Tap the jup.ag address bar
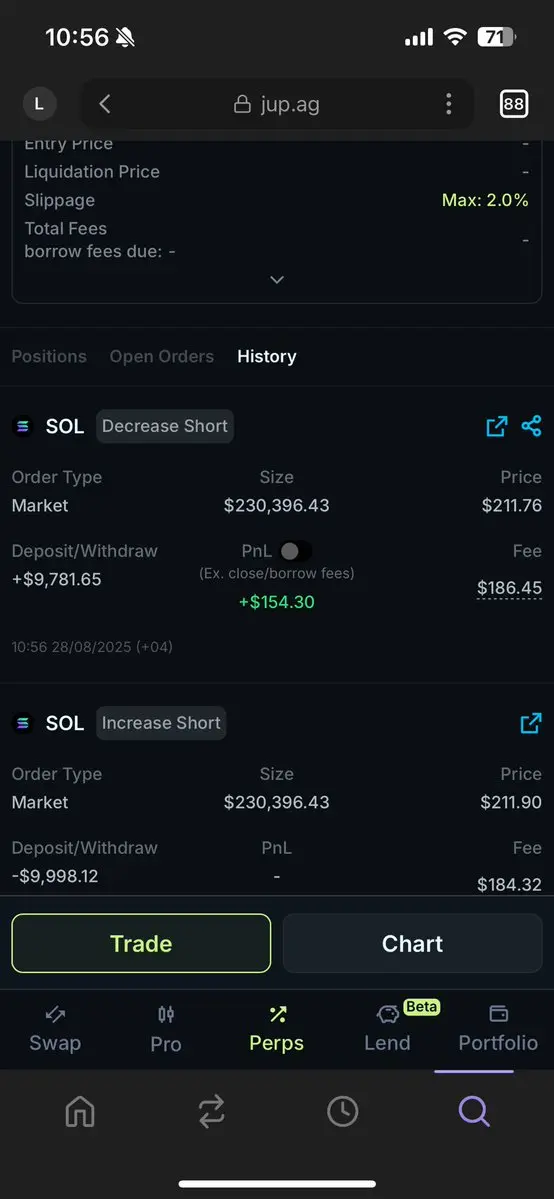Viewport: 554px width, 1199px height. click(277, 104)
